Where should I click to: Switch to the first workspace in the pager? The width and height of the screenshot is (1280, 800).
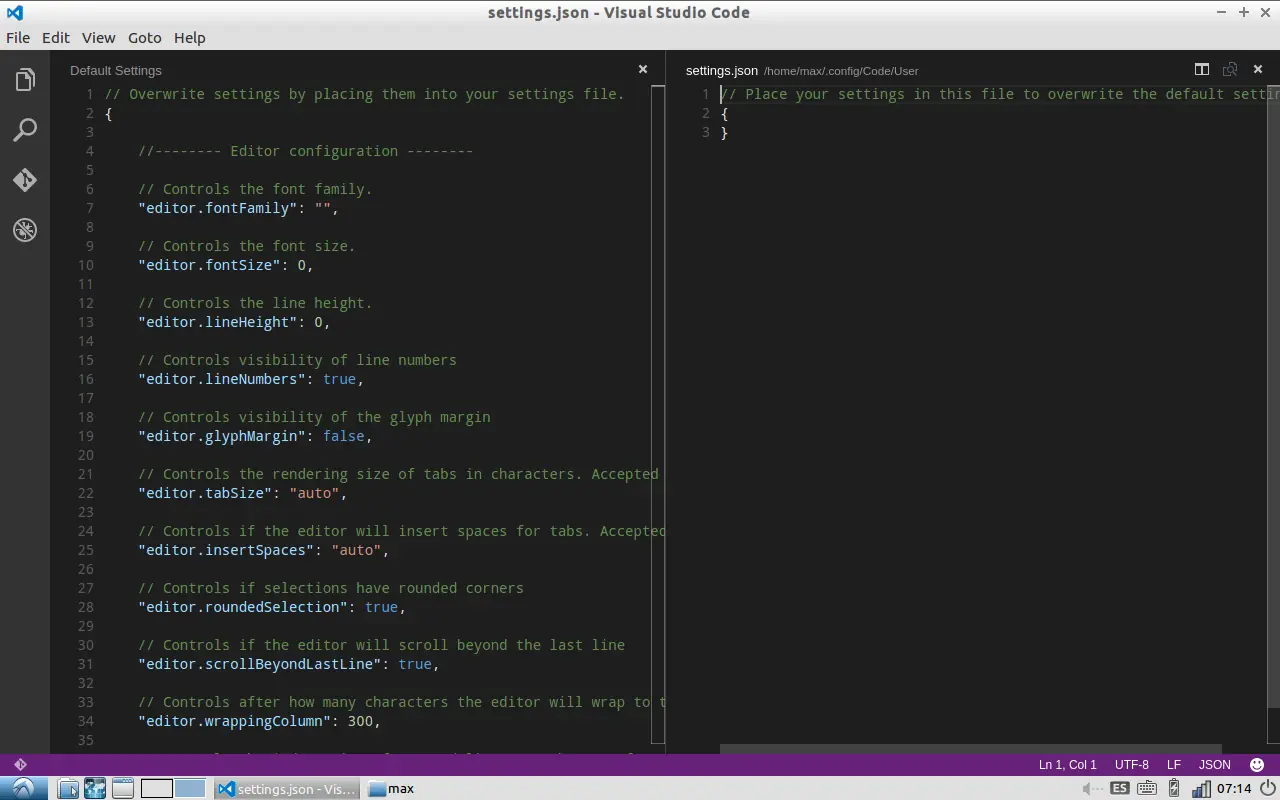click(157, 788)
